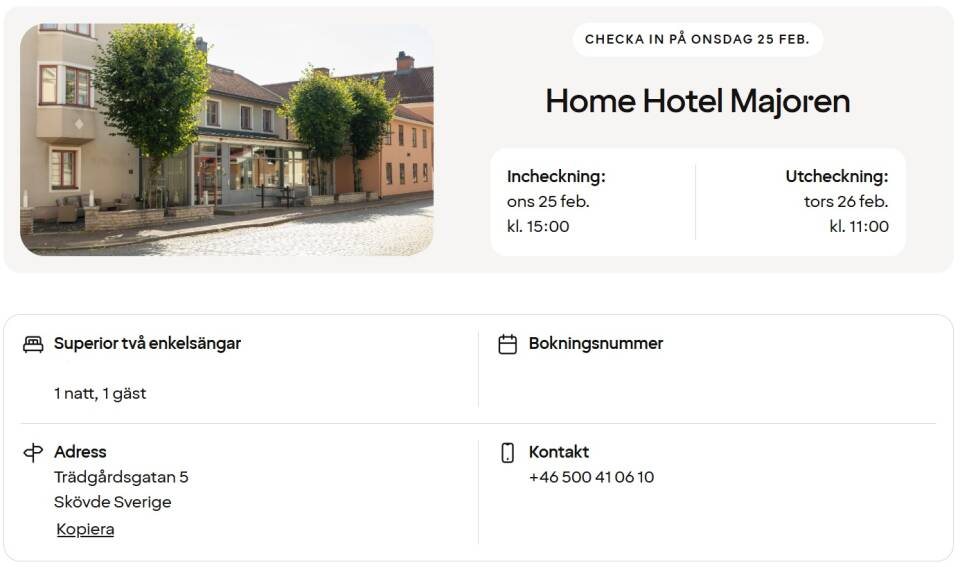This screenshot has width=960, height=567.
Task: Click the 'Superior två enkelsängar' room title
Action: (147, 344)
